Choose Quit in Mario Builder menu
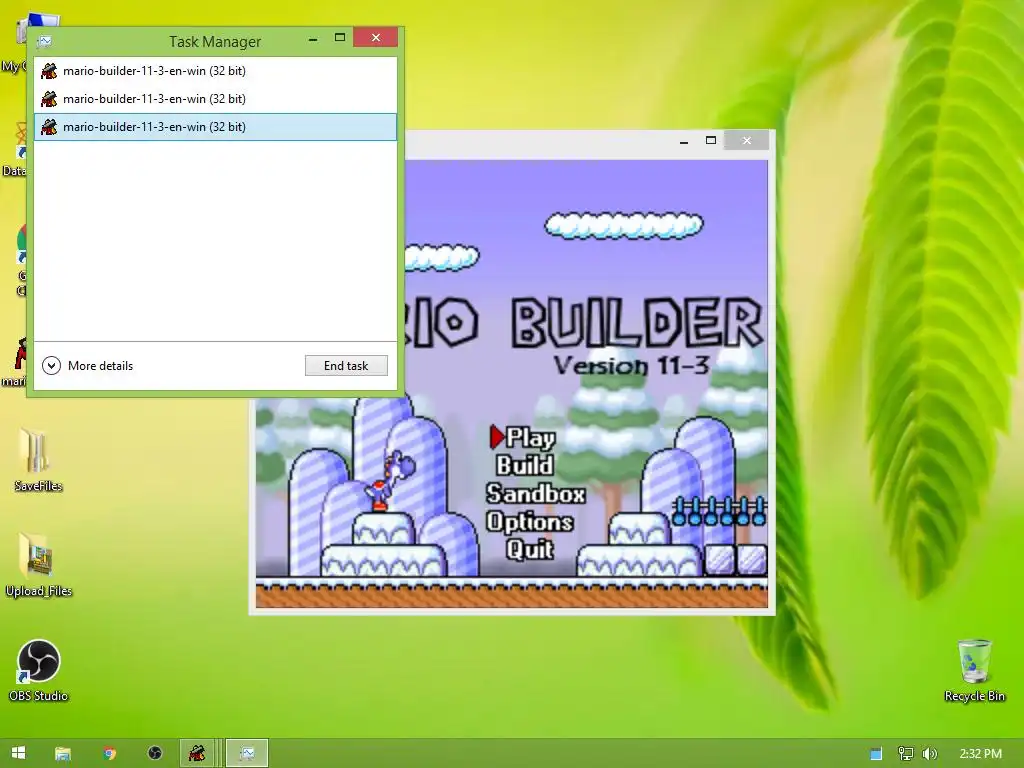Viewport: 1024px width, 768px height. click(530, 550)
